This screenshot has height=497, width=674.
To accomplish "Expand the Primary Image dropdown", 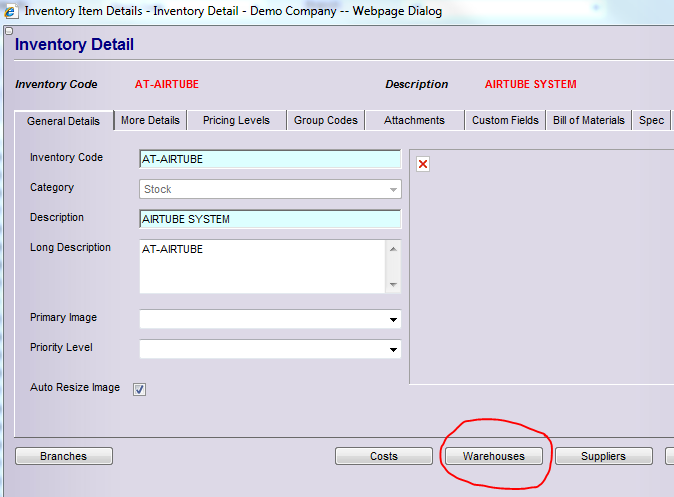I will click(x=270, y=320).
